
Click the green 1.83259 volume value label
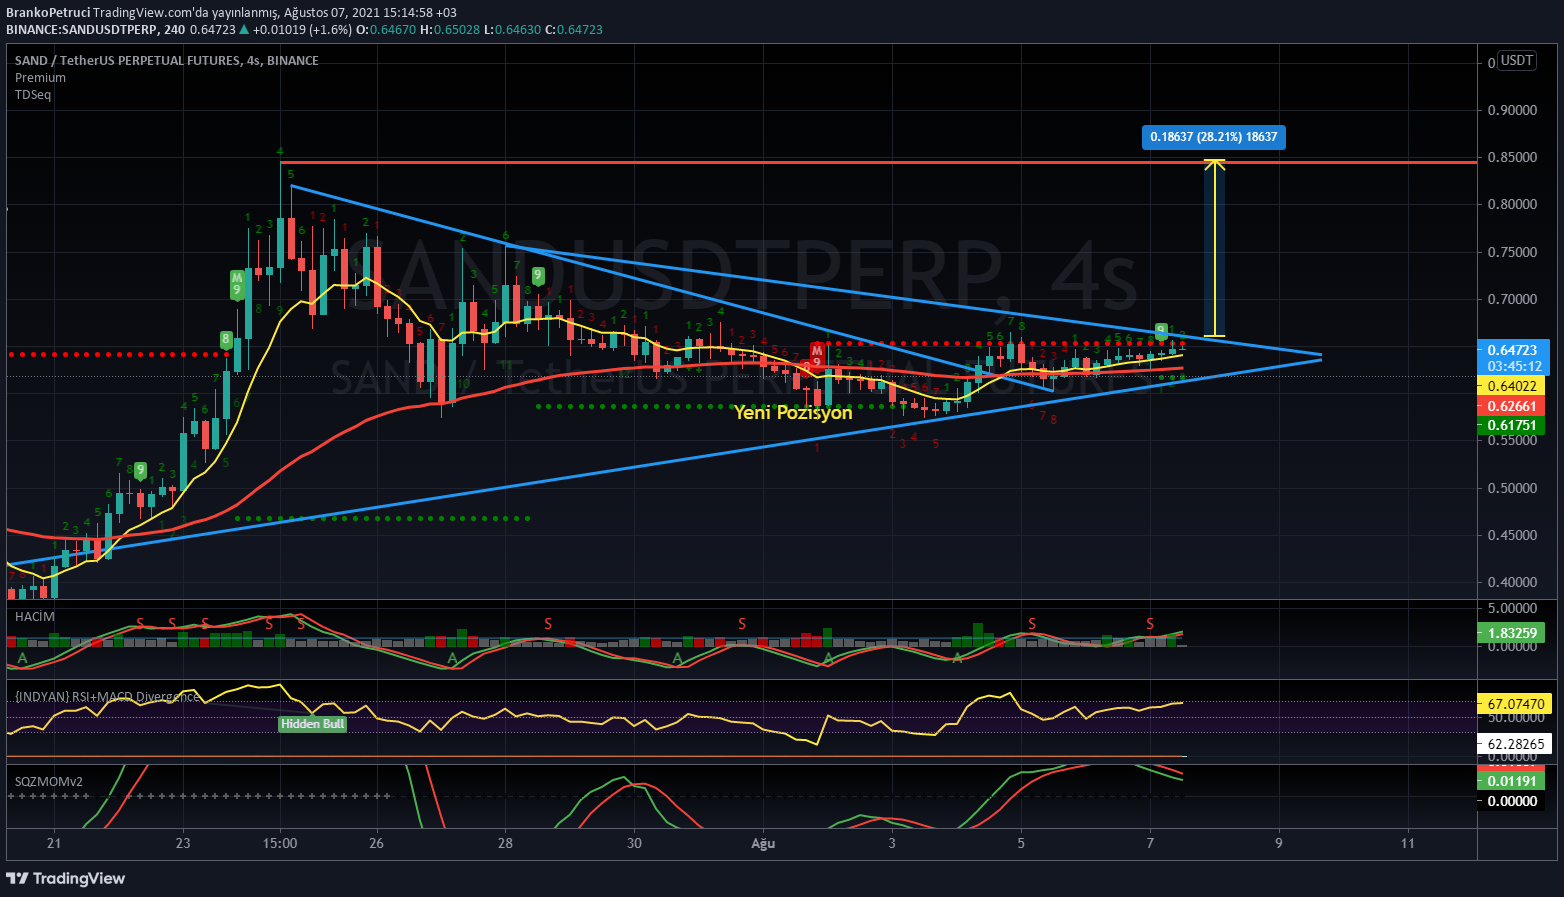1511,633
